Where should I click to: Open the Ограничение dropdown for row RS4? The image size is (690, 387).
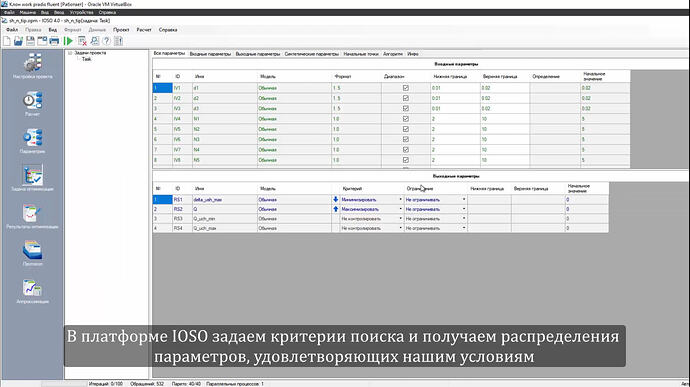pos(464,228)
